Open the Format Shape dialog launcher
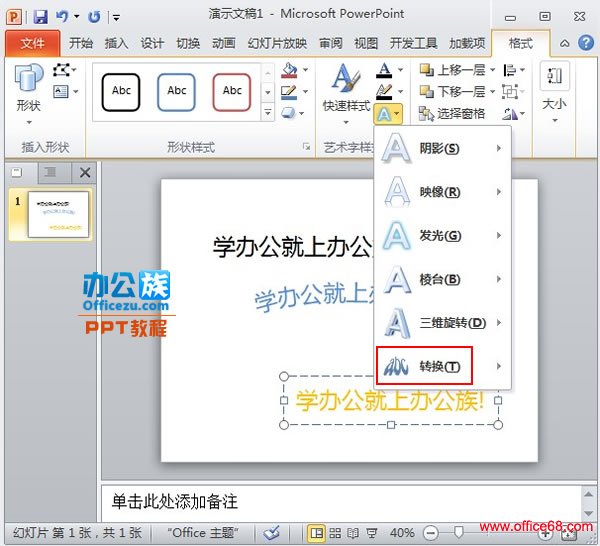This screenshot has height=546, width=600. pyautogui.click(x=307, y=147)
